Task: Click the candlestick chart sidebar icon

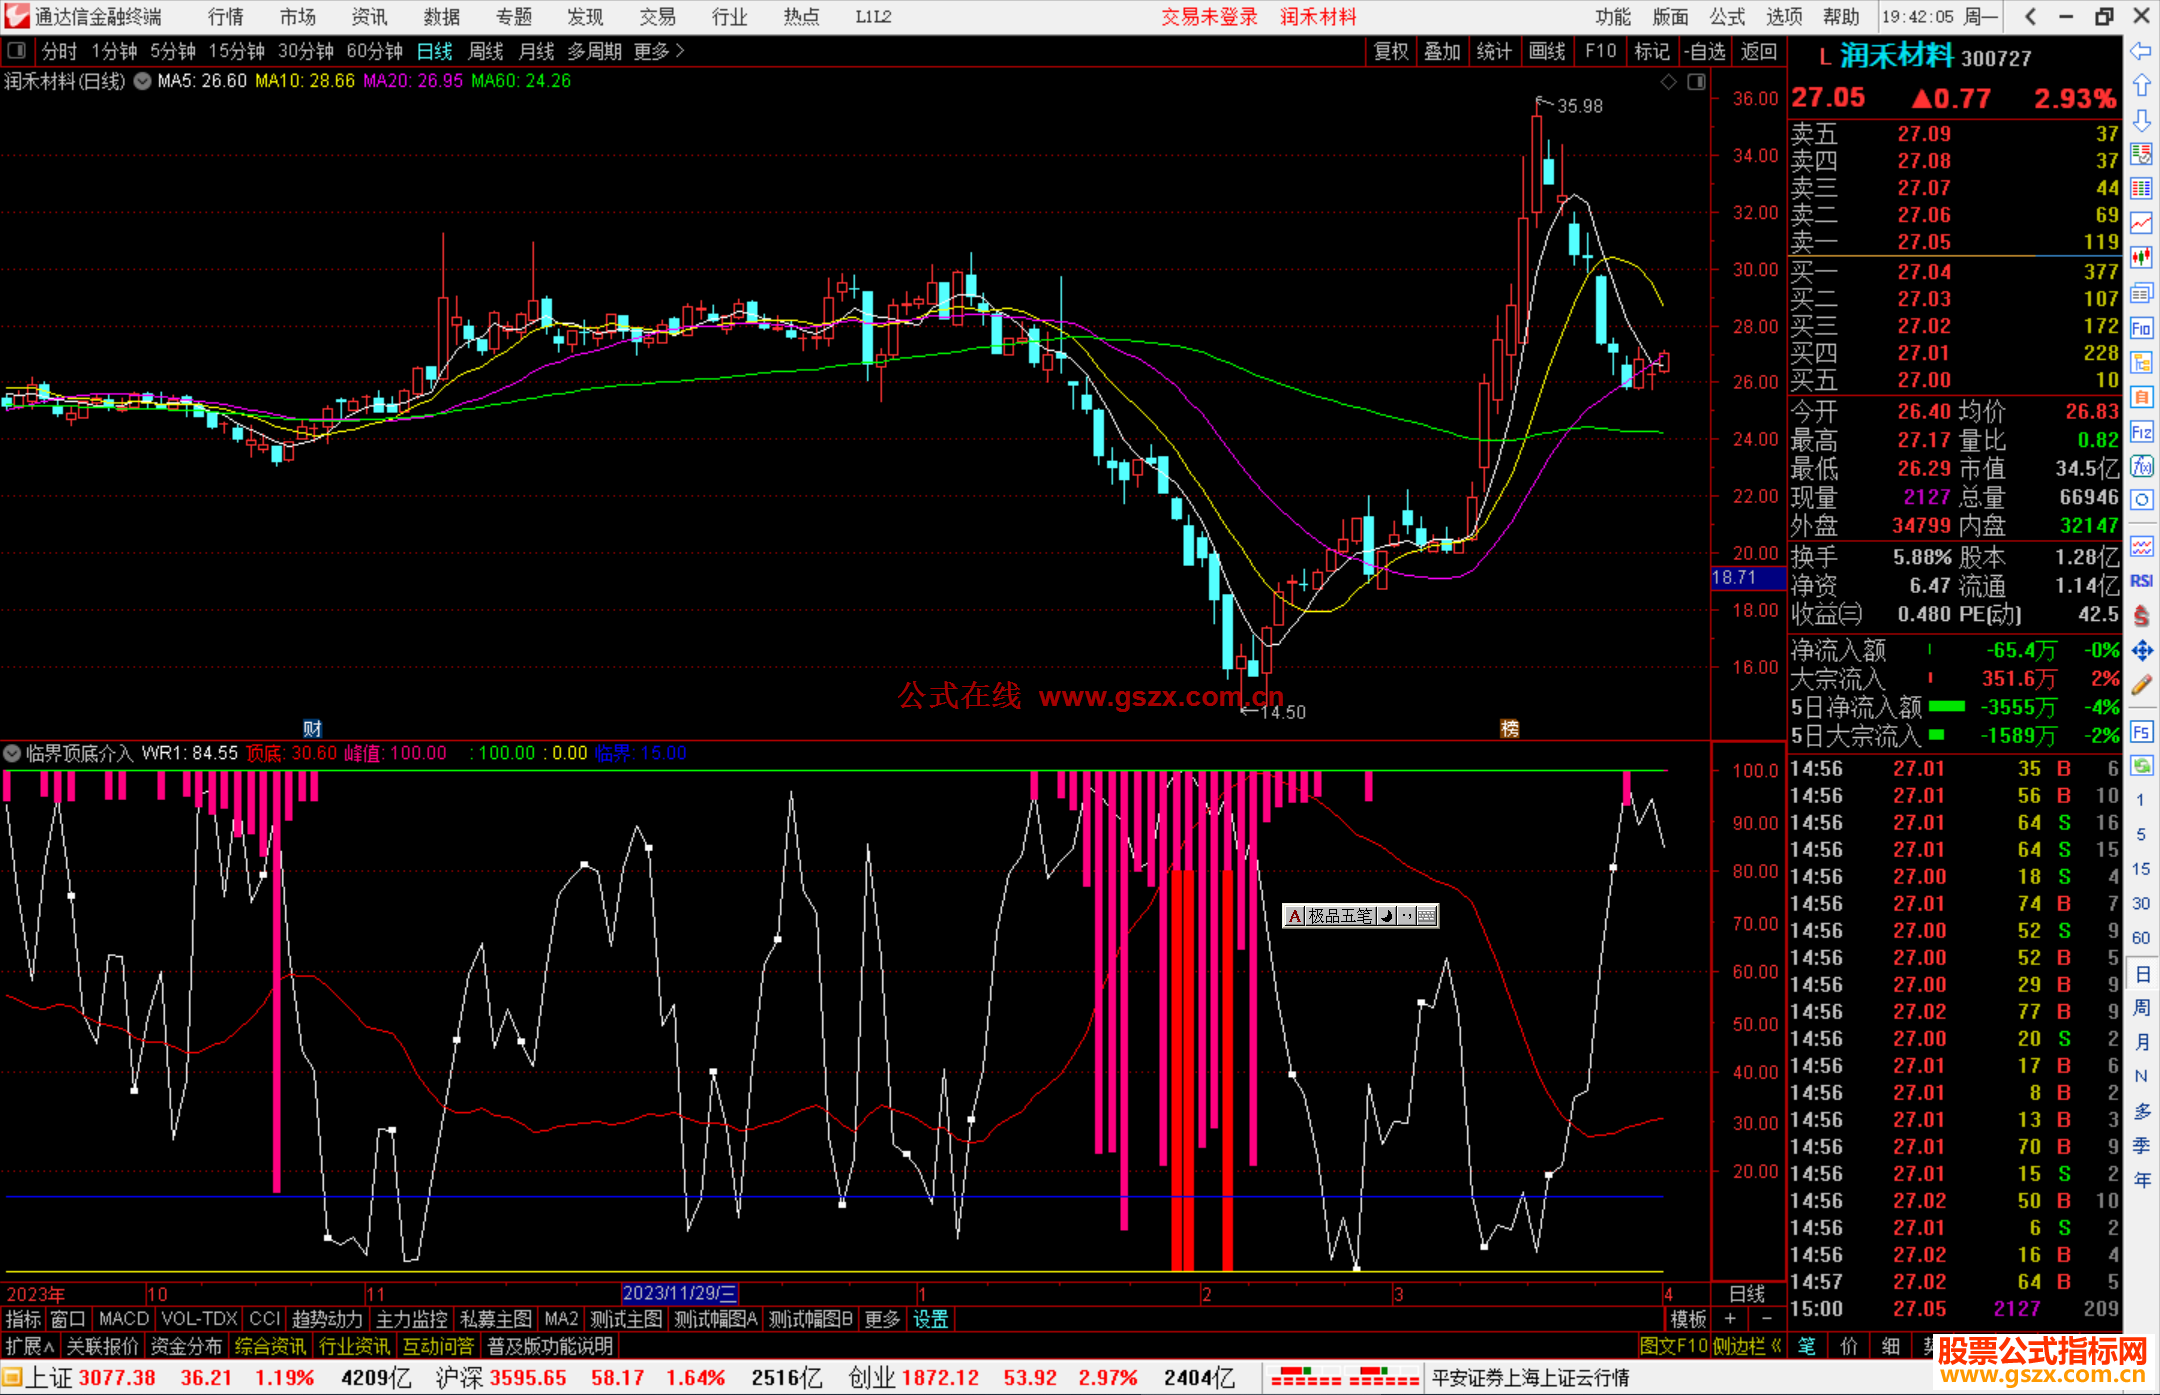Action: point(2141,257)
